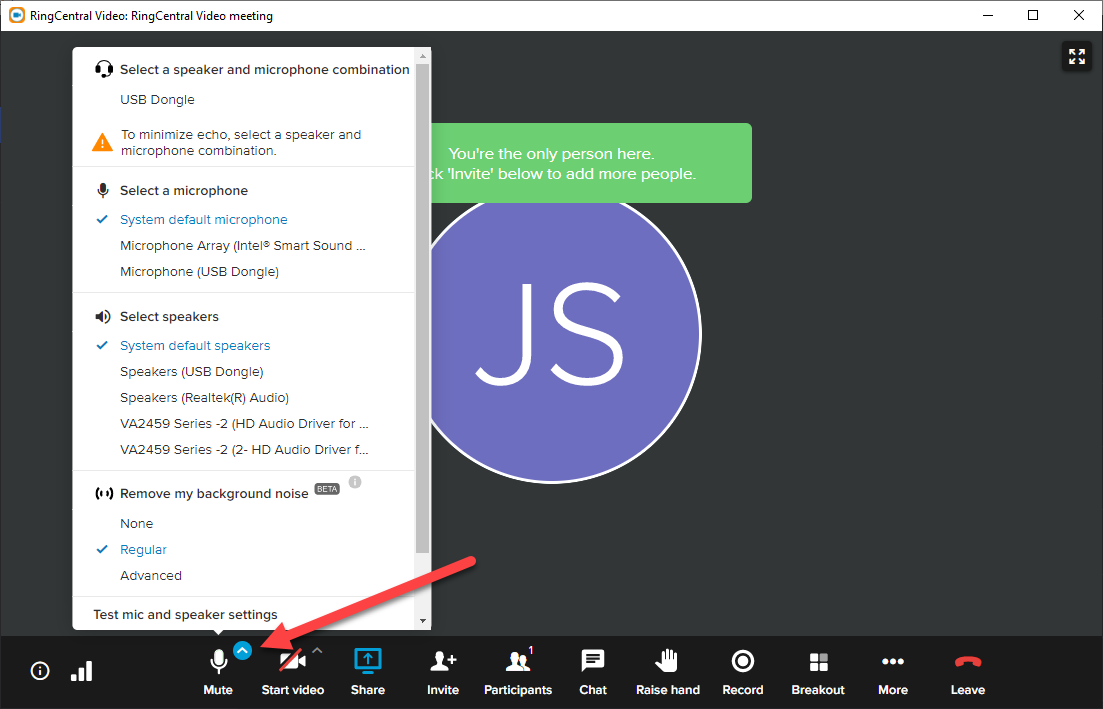Image resolution: width=1103 pixels, height=709 pixels.
Task: Choose System default microphone
Action: pos(203,219)
